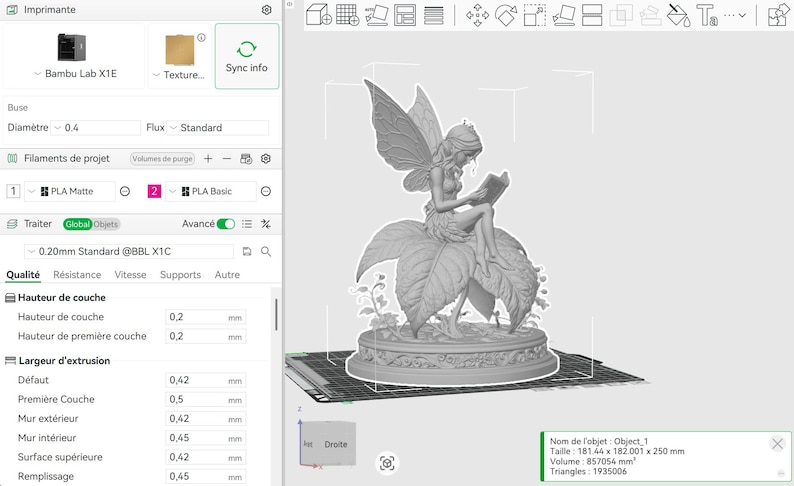Click the settings panel vertical scrollbar
Screen dimensions: 794x486
pyautogui.click(x=276, y=315)
